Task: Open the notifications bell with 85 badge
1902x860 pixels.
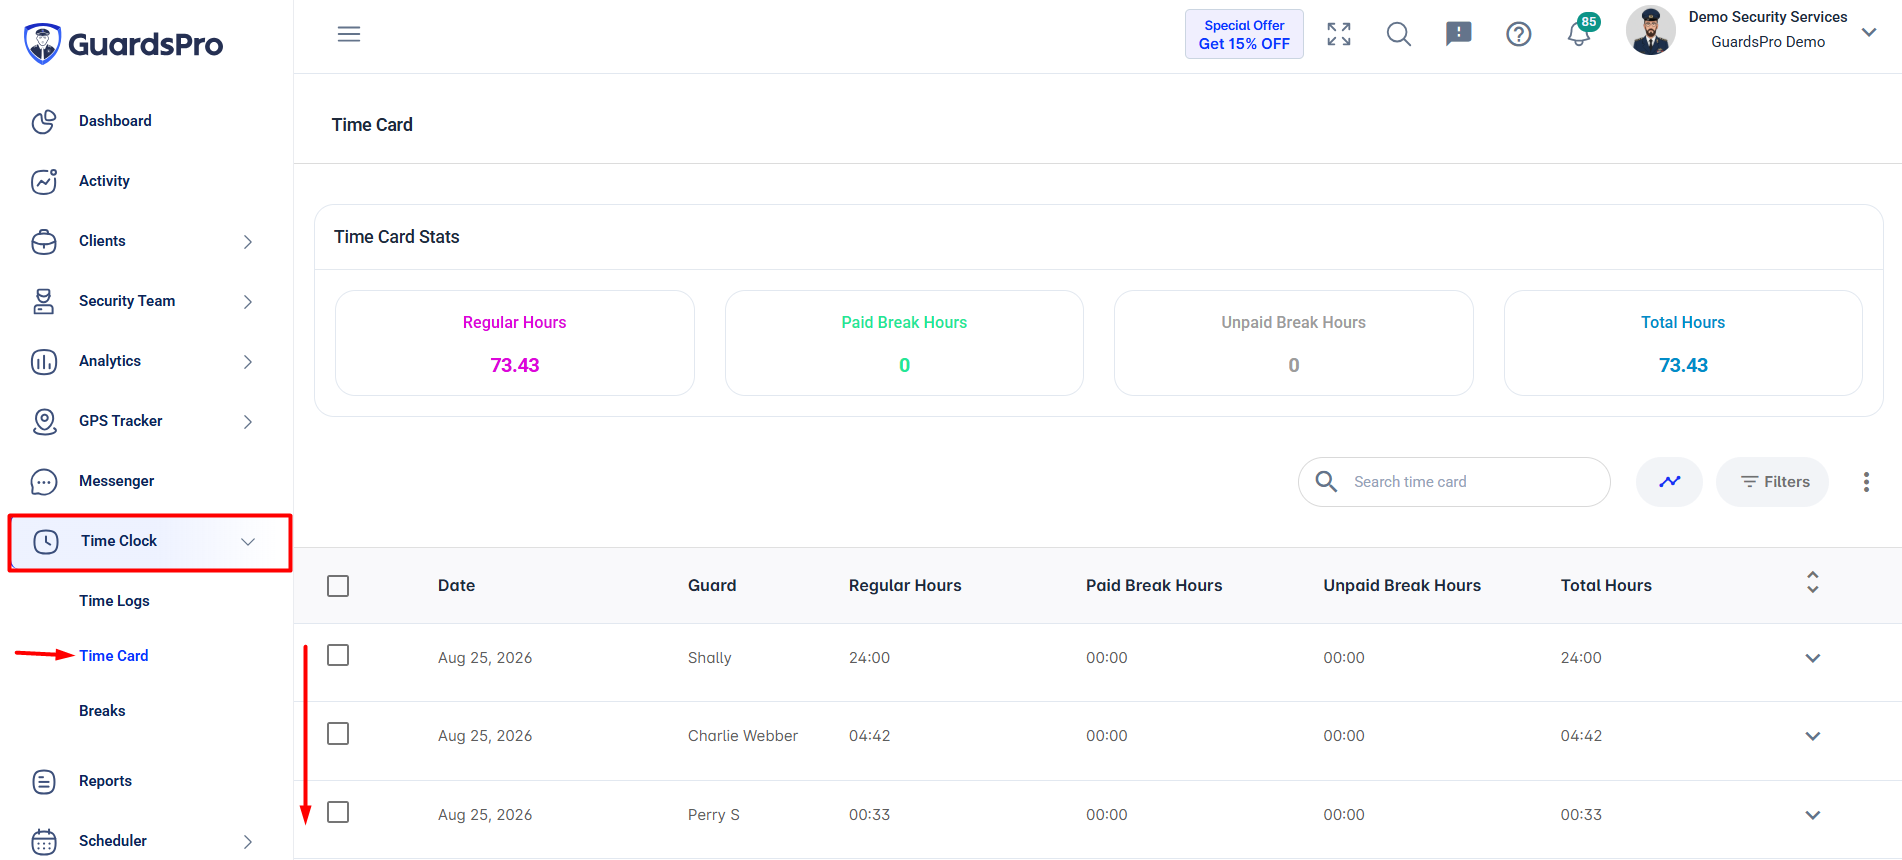Action: 1580,32
